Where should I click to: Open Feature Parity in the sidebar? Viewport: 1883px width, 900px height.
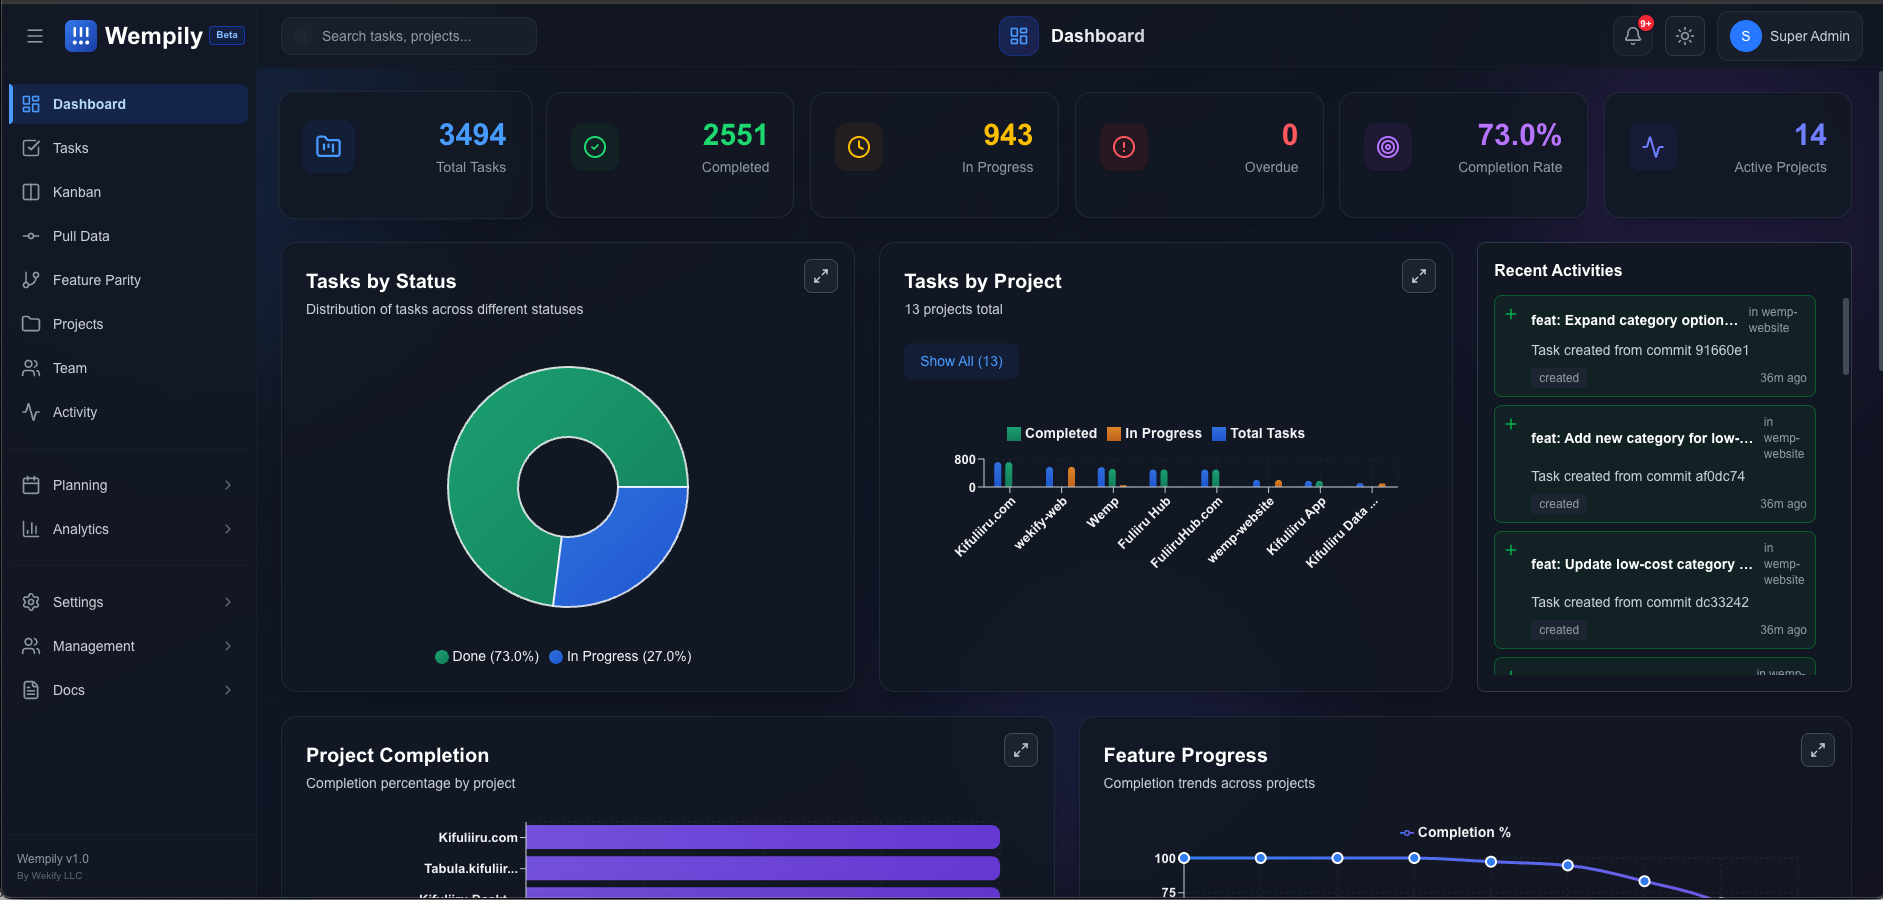point(96,280)
